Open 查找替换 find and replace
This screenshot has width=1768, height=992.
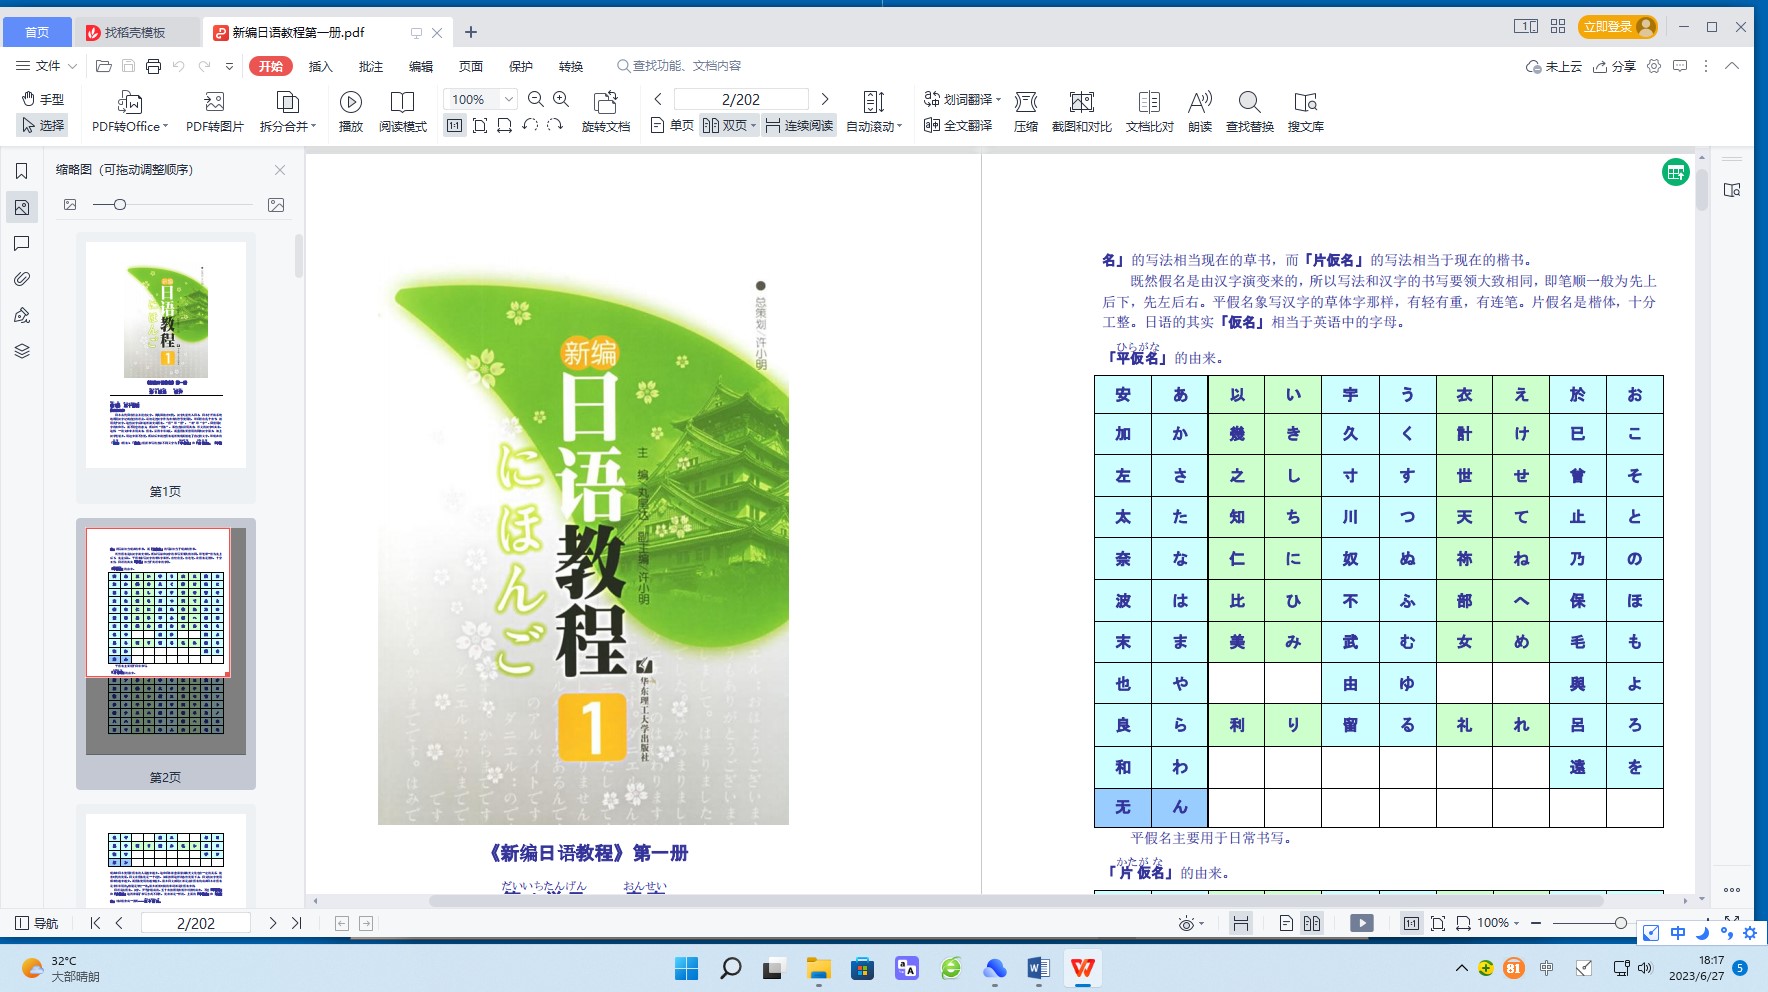click(1249, 111)
